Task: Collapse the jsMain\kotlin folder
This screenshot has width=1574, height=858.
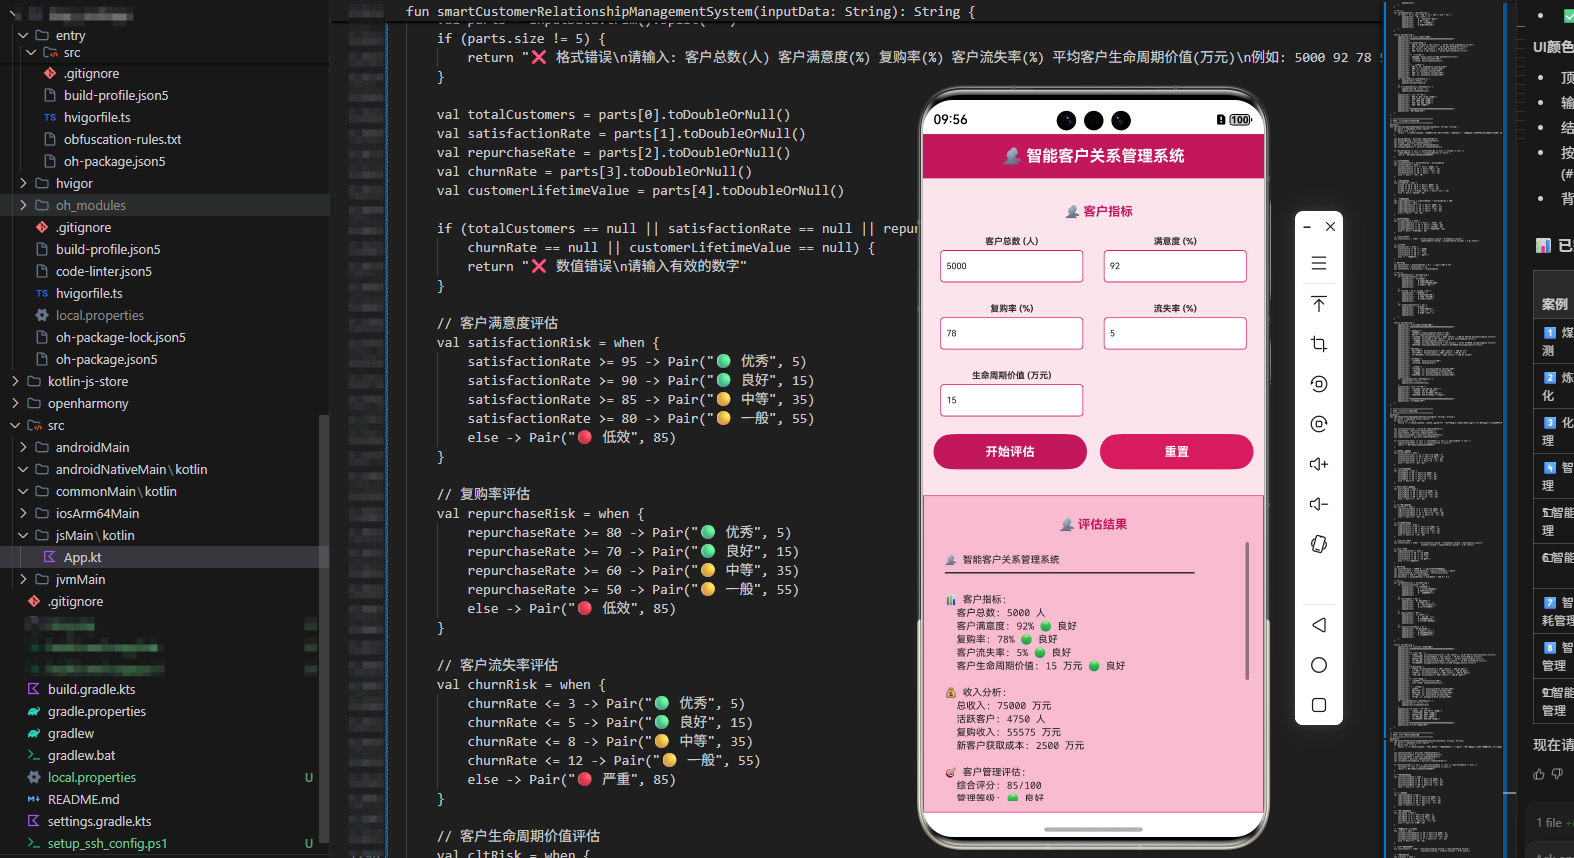Action: (x=23, y=535)
